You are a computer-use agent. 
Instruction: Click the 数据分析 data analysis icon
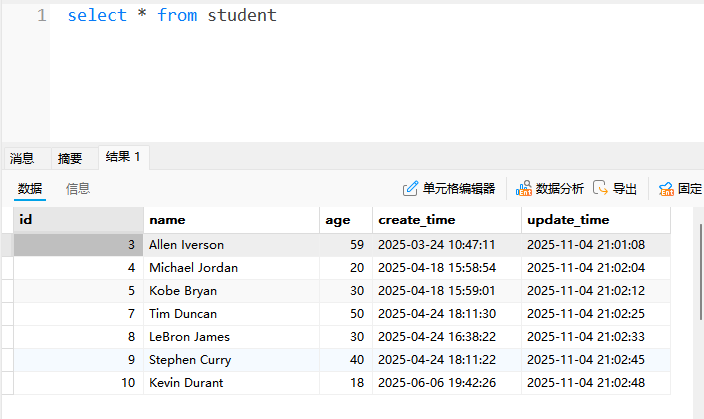click(x=524, y=188)
